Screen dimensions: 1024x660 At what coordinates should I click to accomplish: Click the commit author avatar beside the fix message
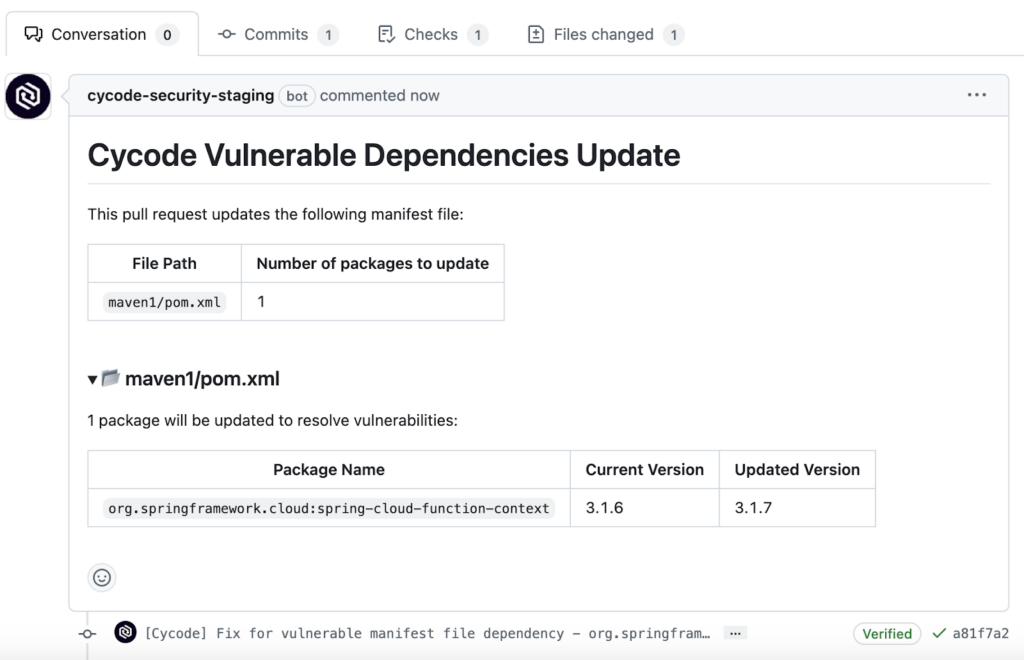pos(125,632)
